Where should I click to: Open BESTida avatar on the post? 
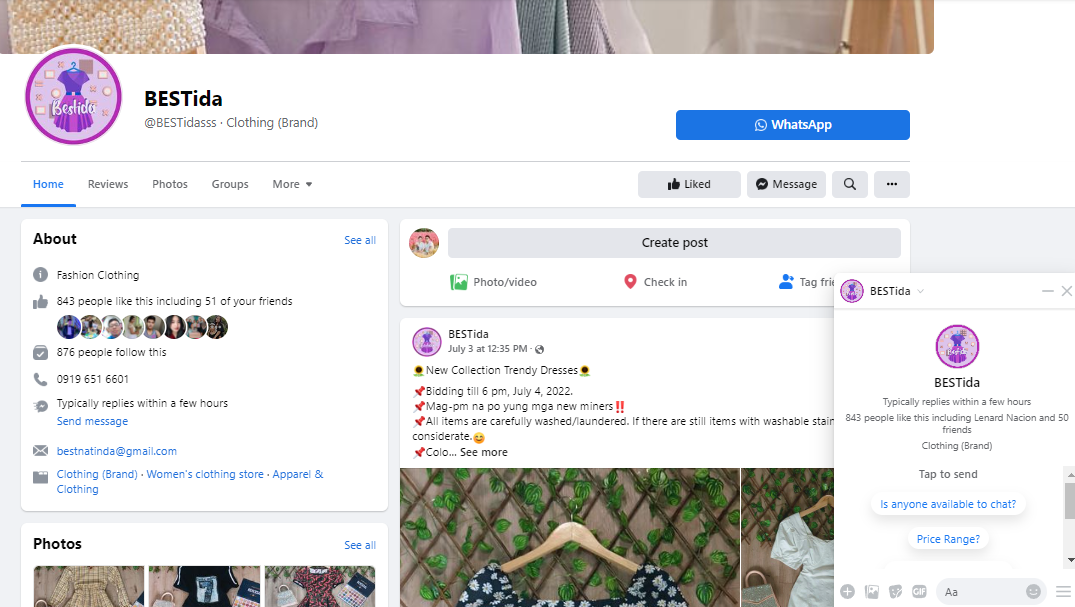click(x=427, y=342)
